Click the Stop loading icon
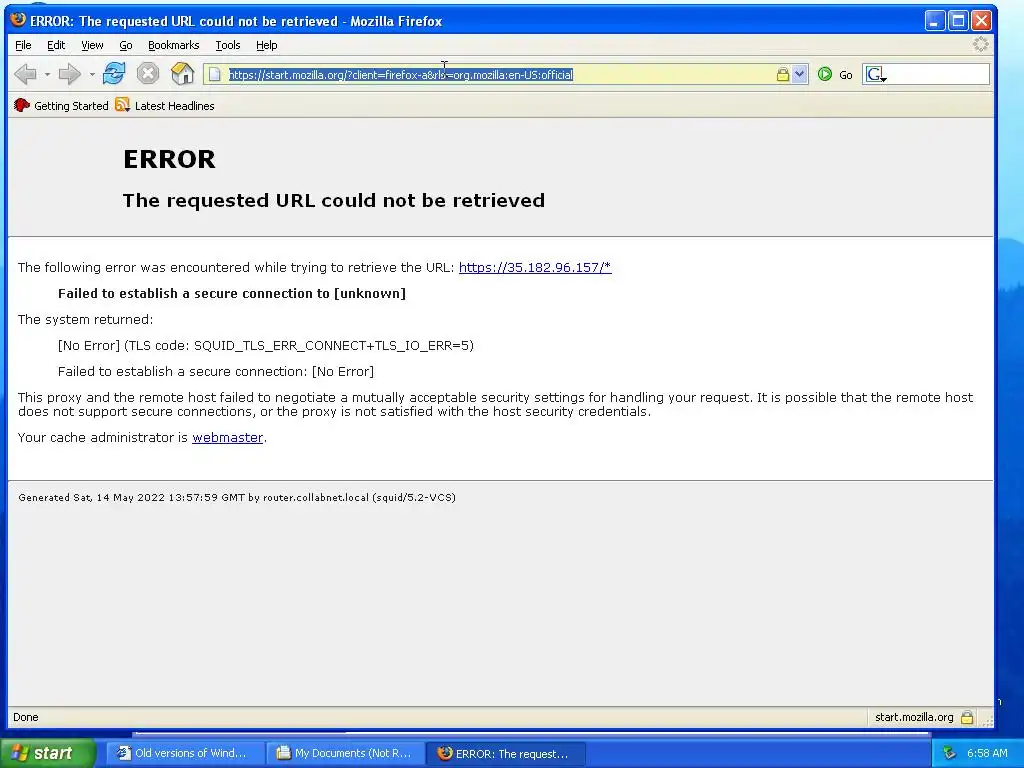1024x768 pixels. click(x=148, y=73)
